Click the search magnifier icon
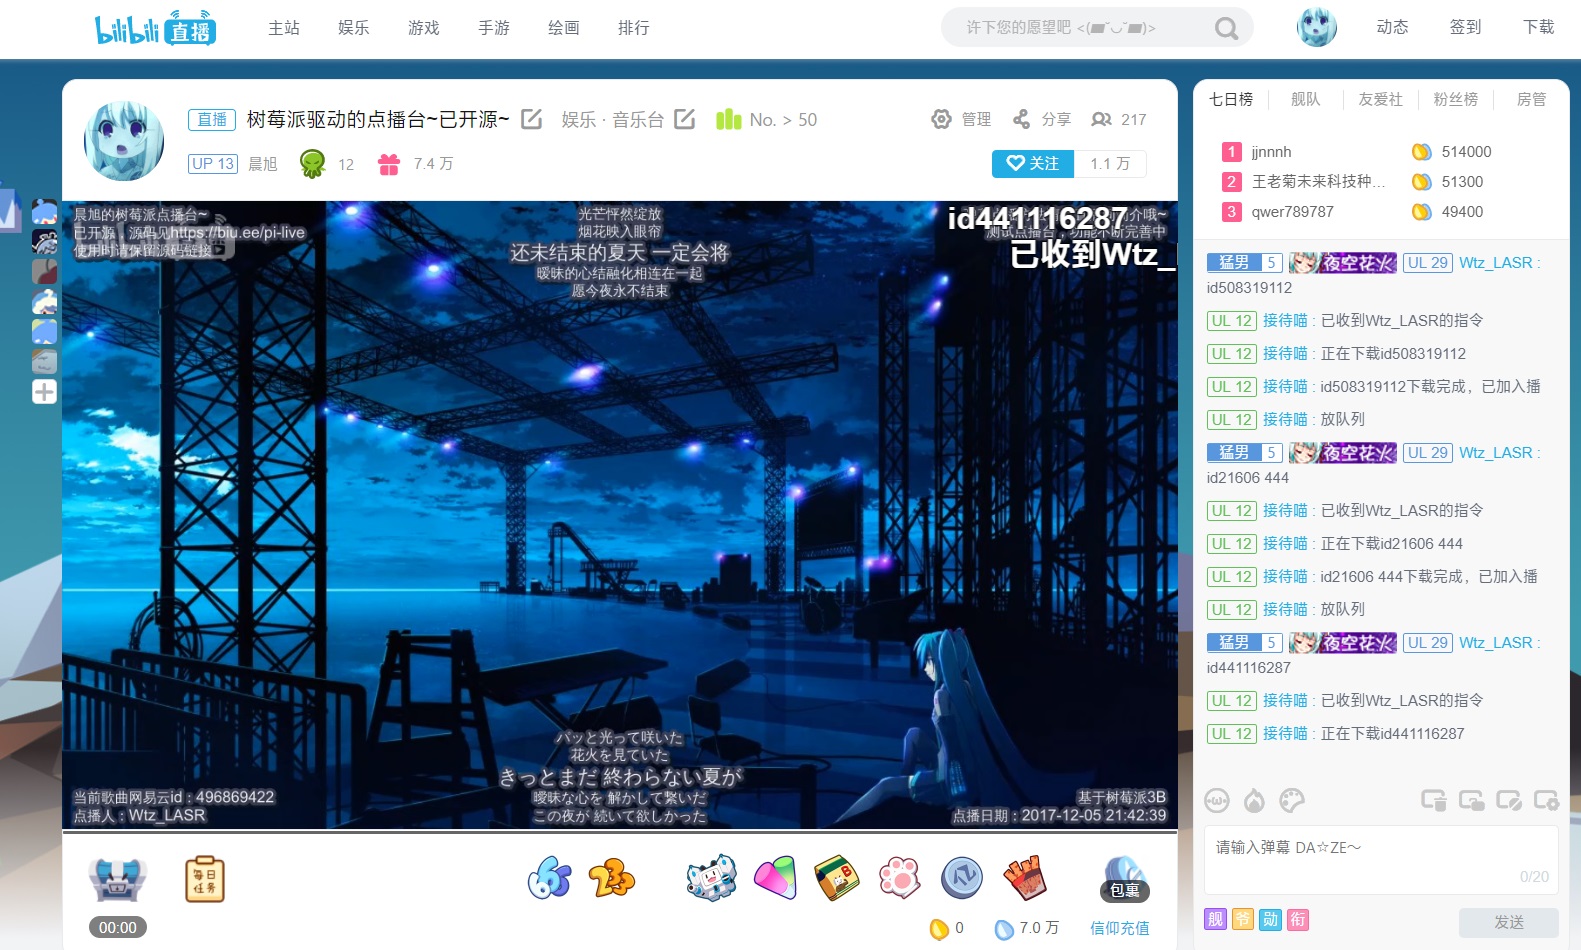Image resolution: width=1581 pixels, height=950 pixels. (1226, 28)
